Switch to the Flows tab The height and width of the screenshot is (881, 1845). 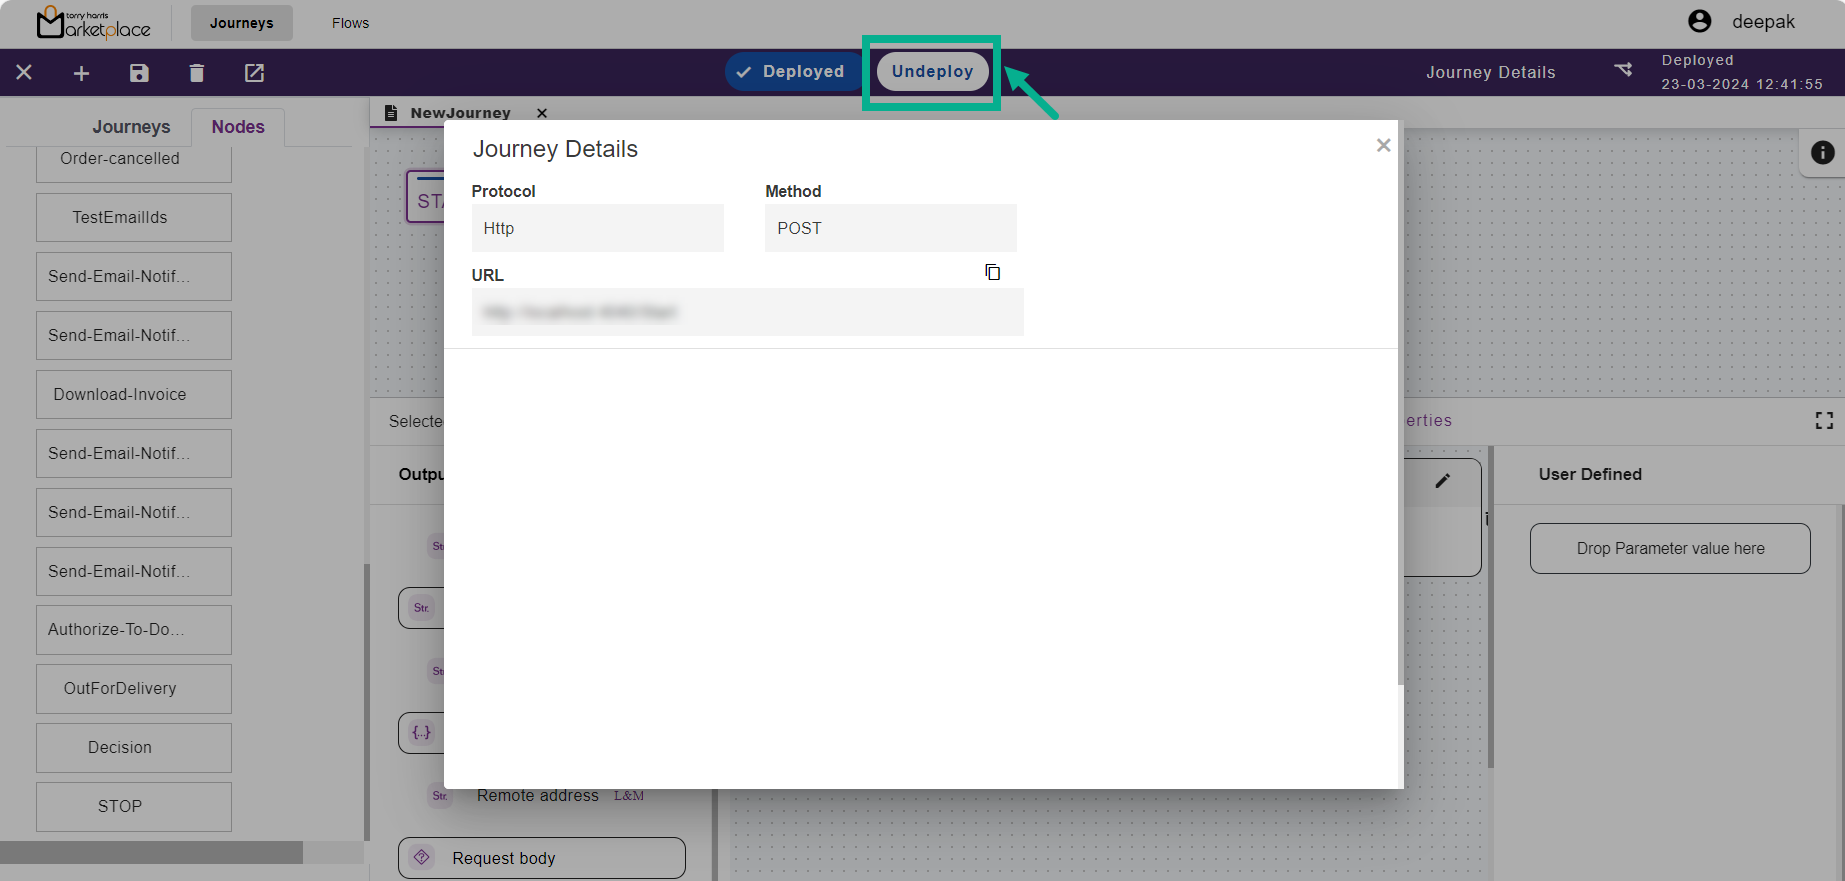click(350, 23)
